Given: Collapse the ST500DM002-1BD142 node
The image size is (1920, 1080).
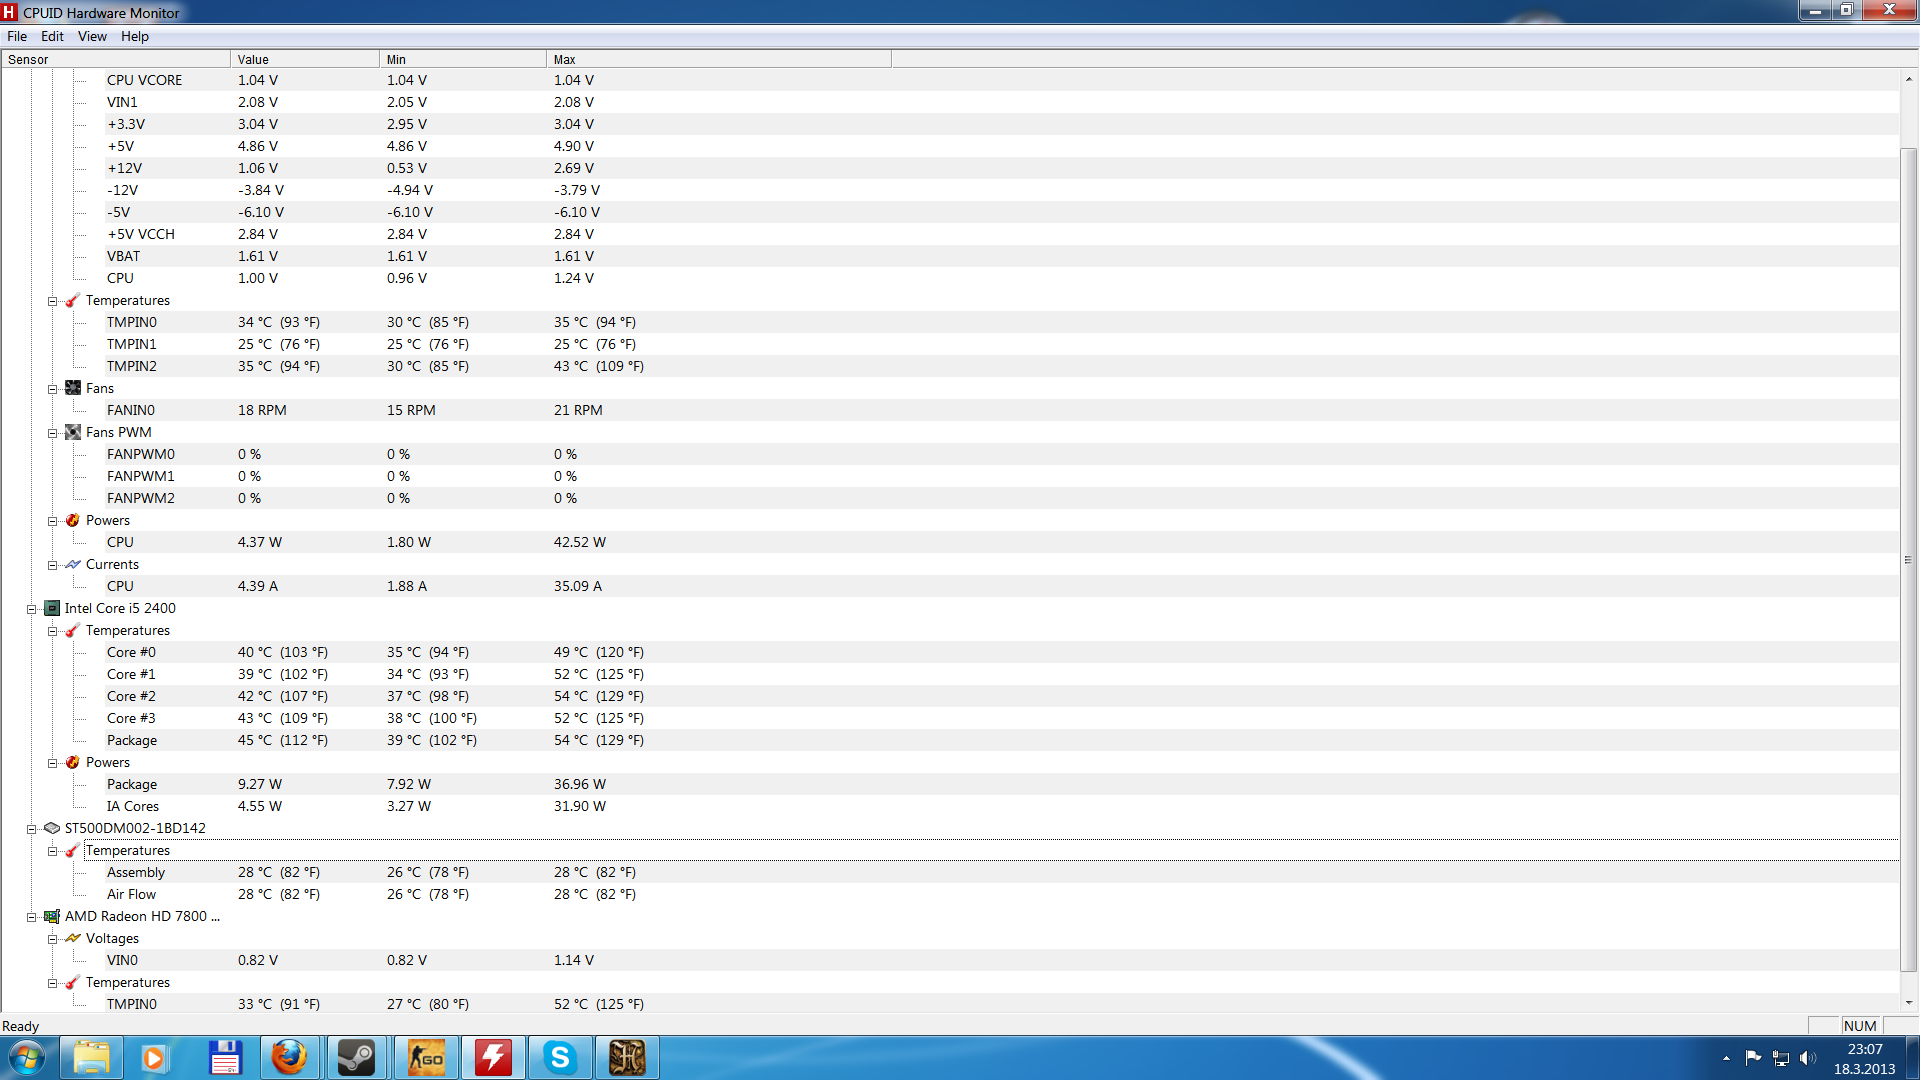Looking at the screenshot, I should coord(31,829).
